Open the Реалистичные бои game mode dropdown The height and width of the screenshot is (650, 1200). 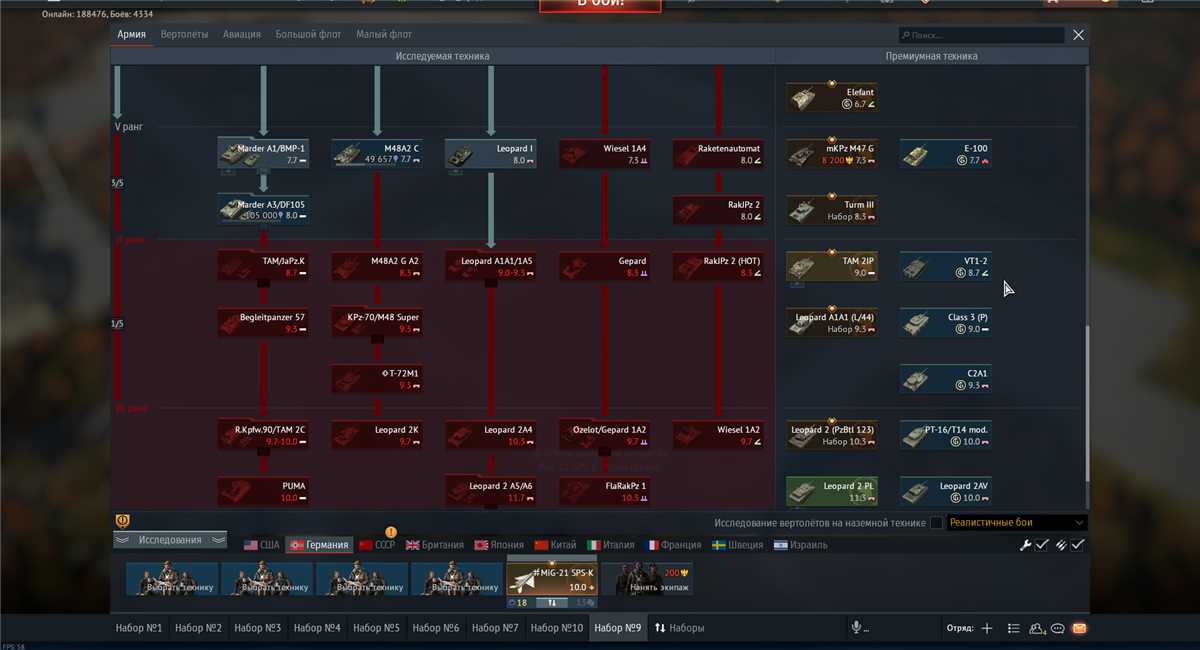click(1017, 522)
